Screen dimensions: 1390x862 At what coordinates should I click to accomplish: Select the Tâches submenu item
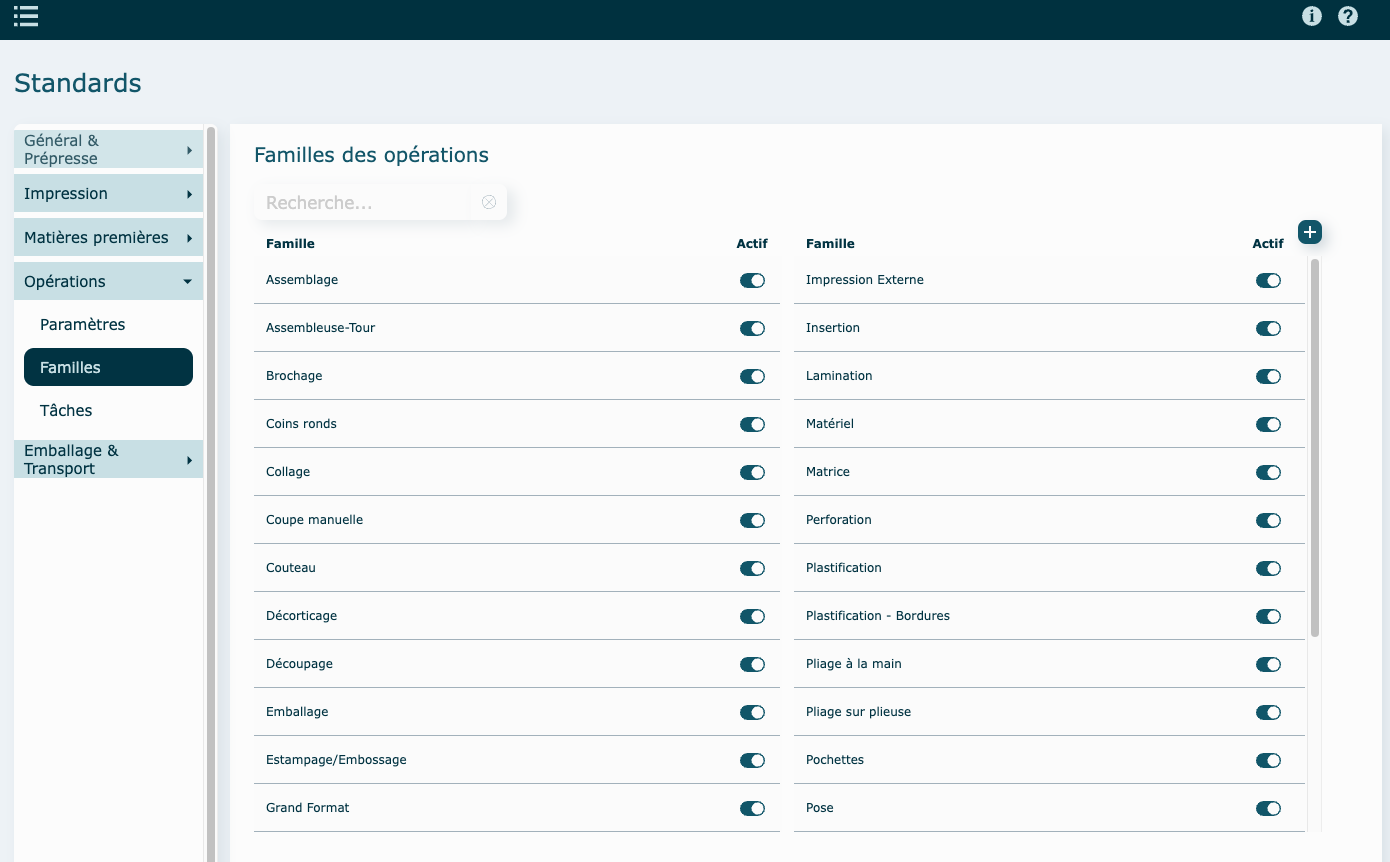(x=66, y=411)
